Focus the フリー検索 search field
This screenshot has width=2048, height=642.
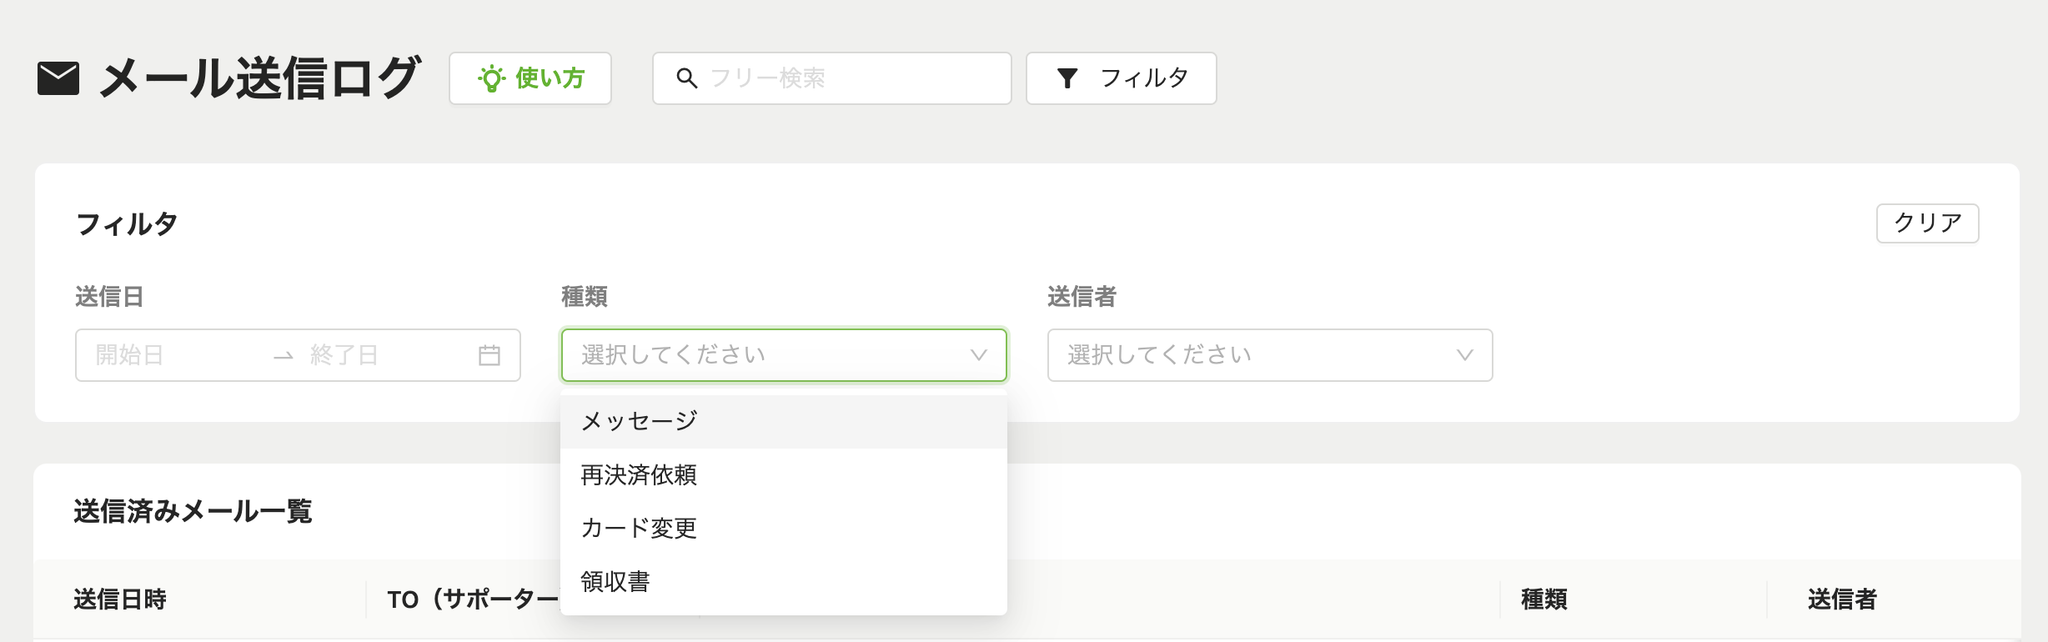(832, 78)
